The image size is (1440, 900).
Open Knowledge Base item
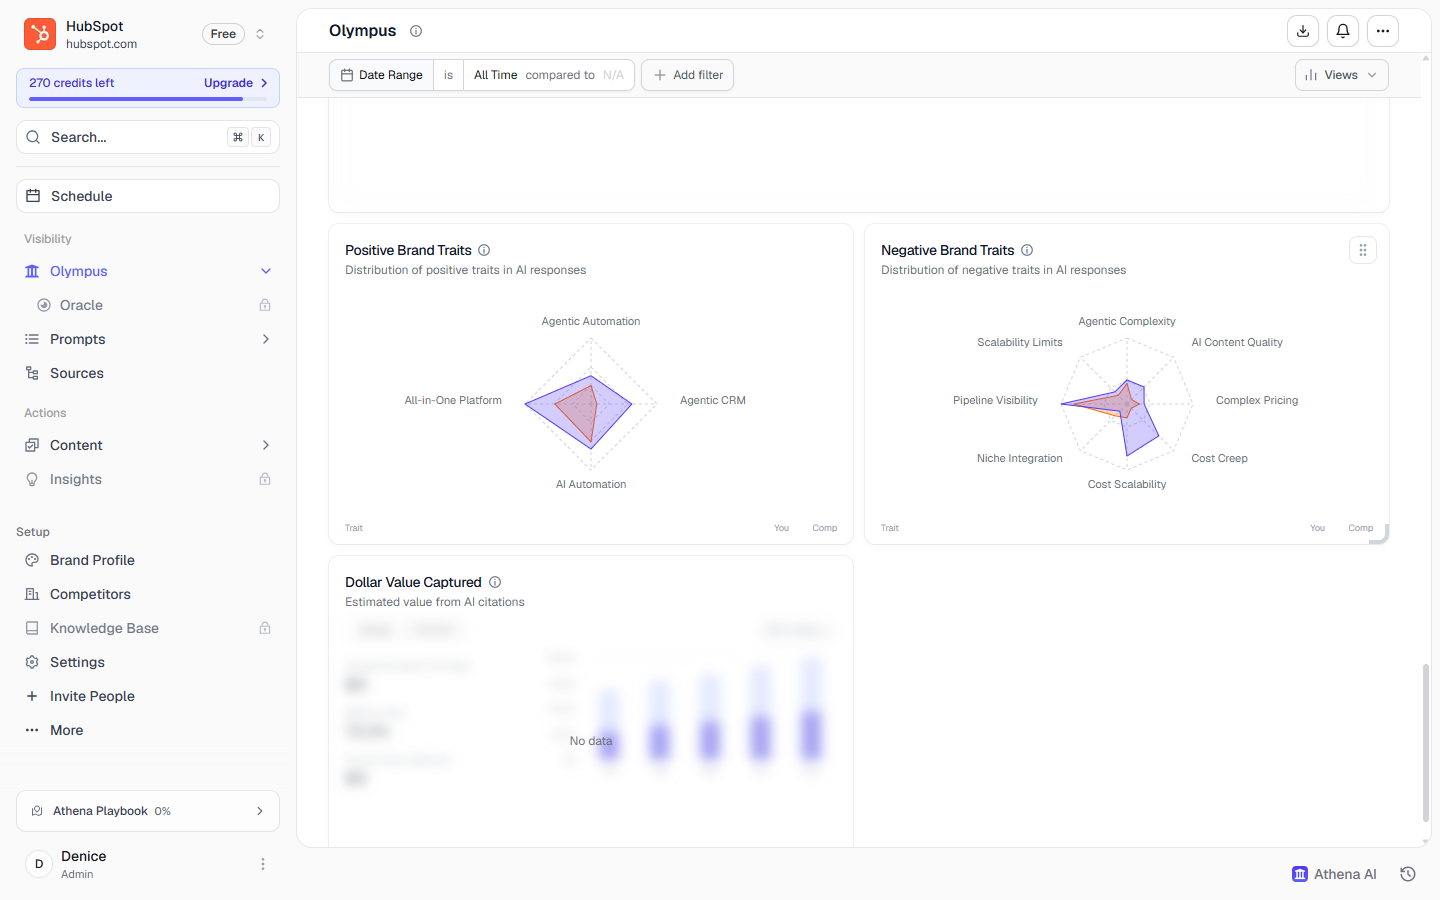click(x=148, y=628)
